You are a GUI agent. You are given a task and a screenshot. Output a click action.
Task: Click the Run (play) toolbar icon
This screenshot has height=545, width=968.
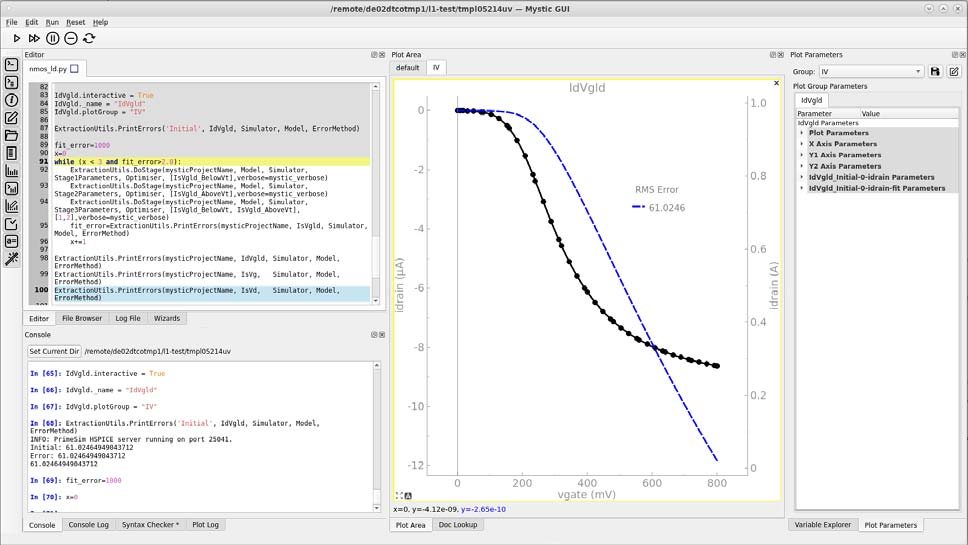[17, 38]
